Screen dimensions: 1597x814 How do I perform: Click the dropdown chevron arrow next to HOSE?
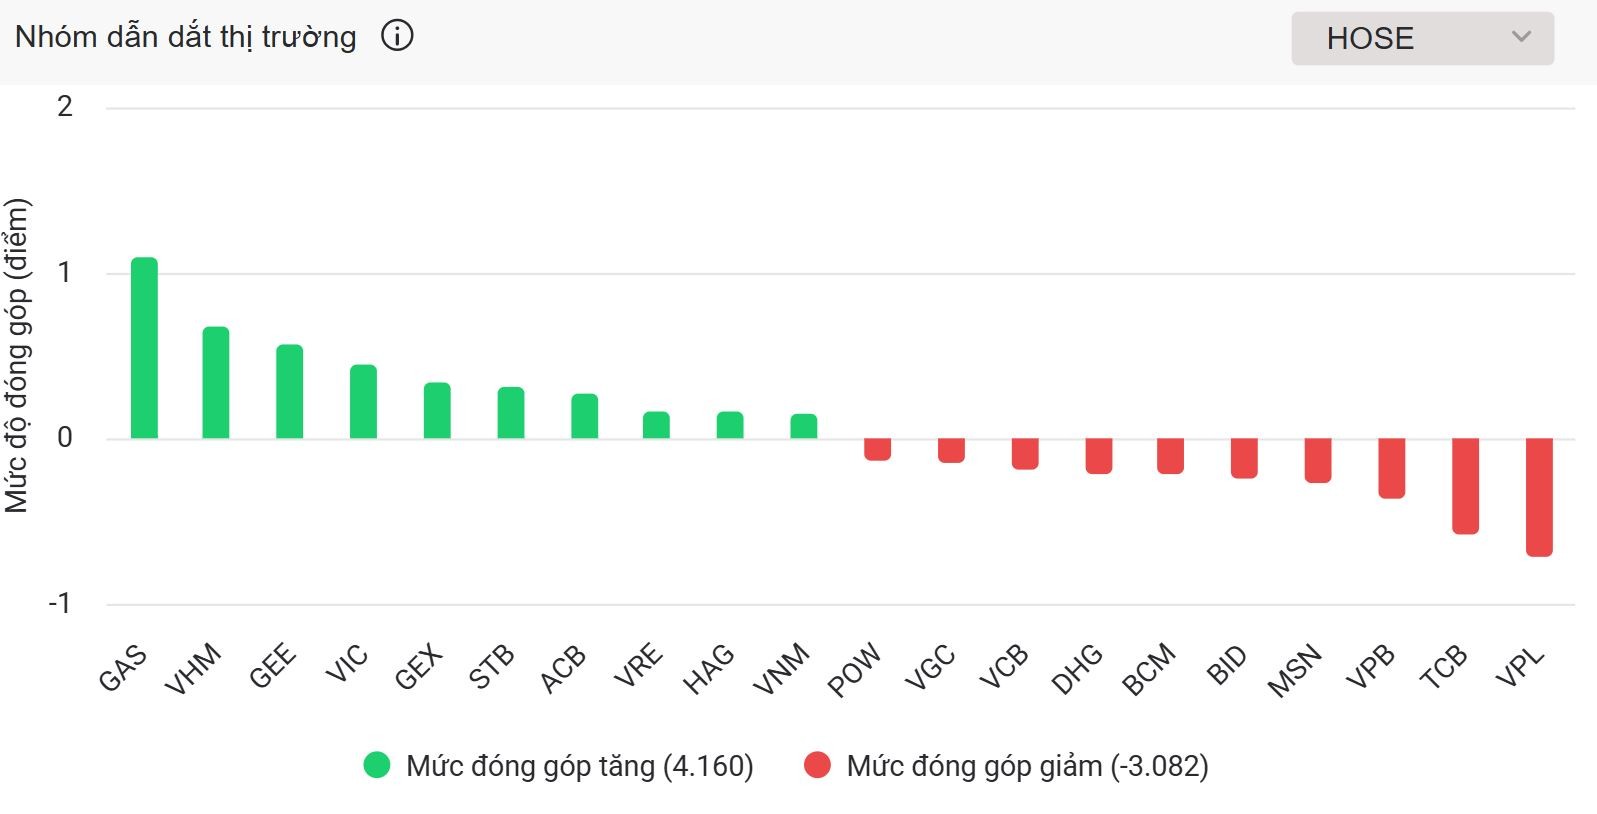click(1521, 38)
